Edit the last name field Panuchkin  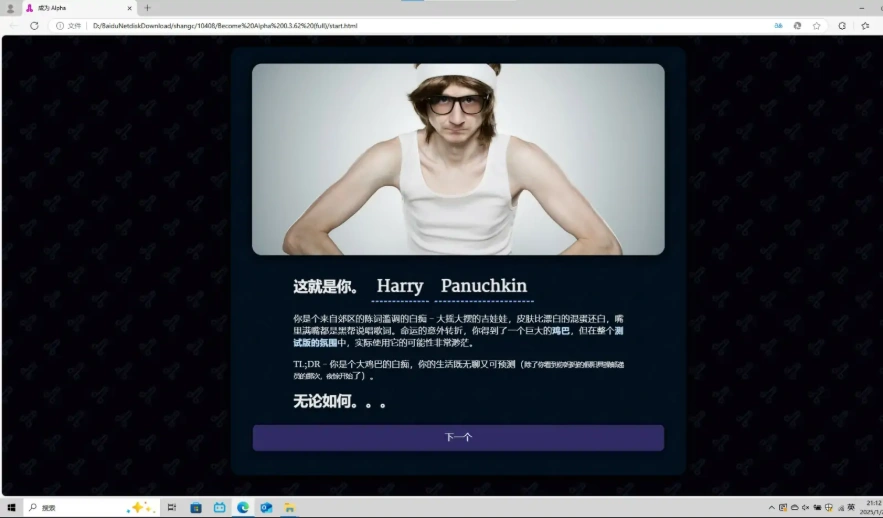click(x=484, y=287)
